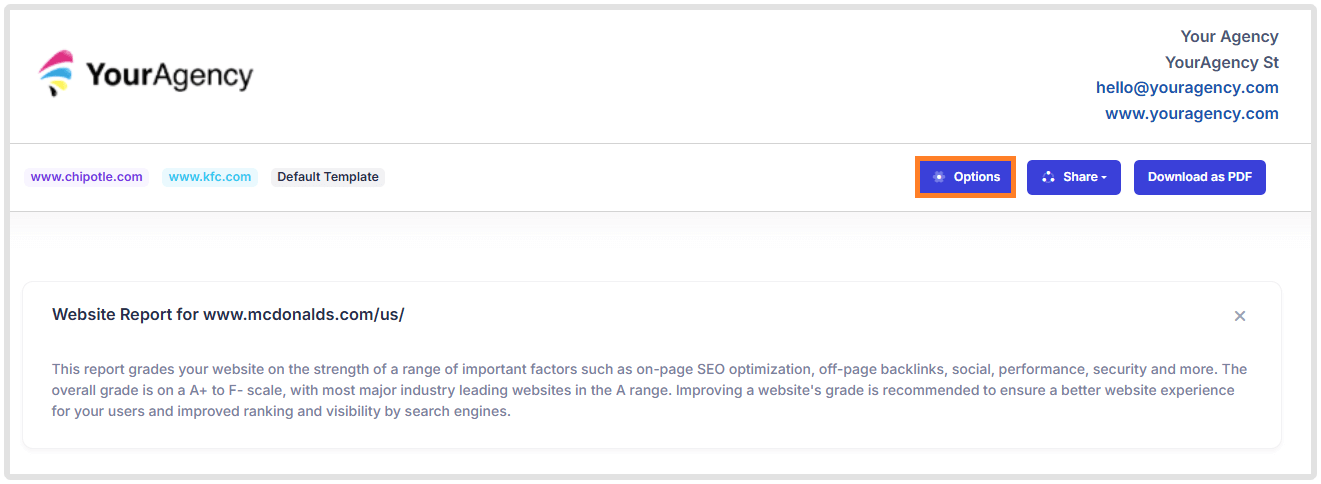Download the report as PDF

tap(1199, 177)
